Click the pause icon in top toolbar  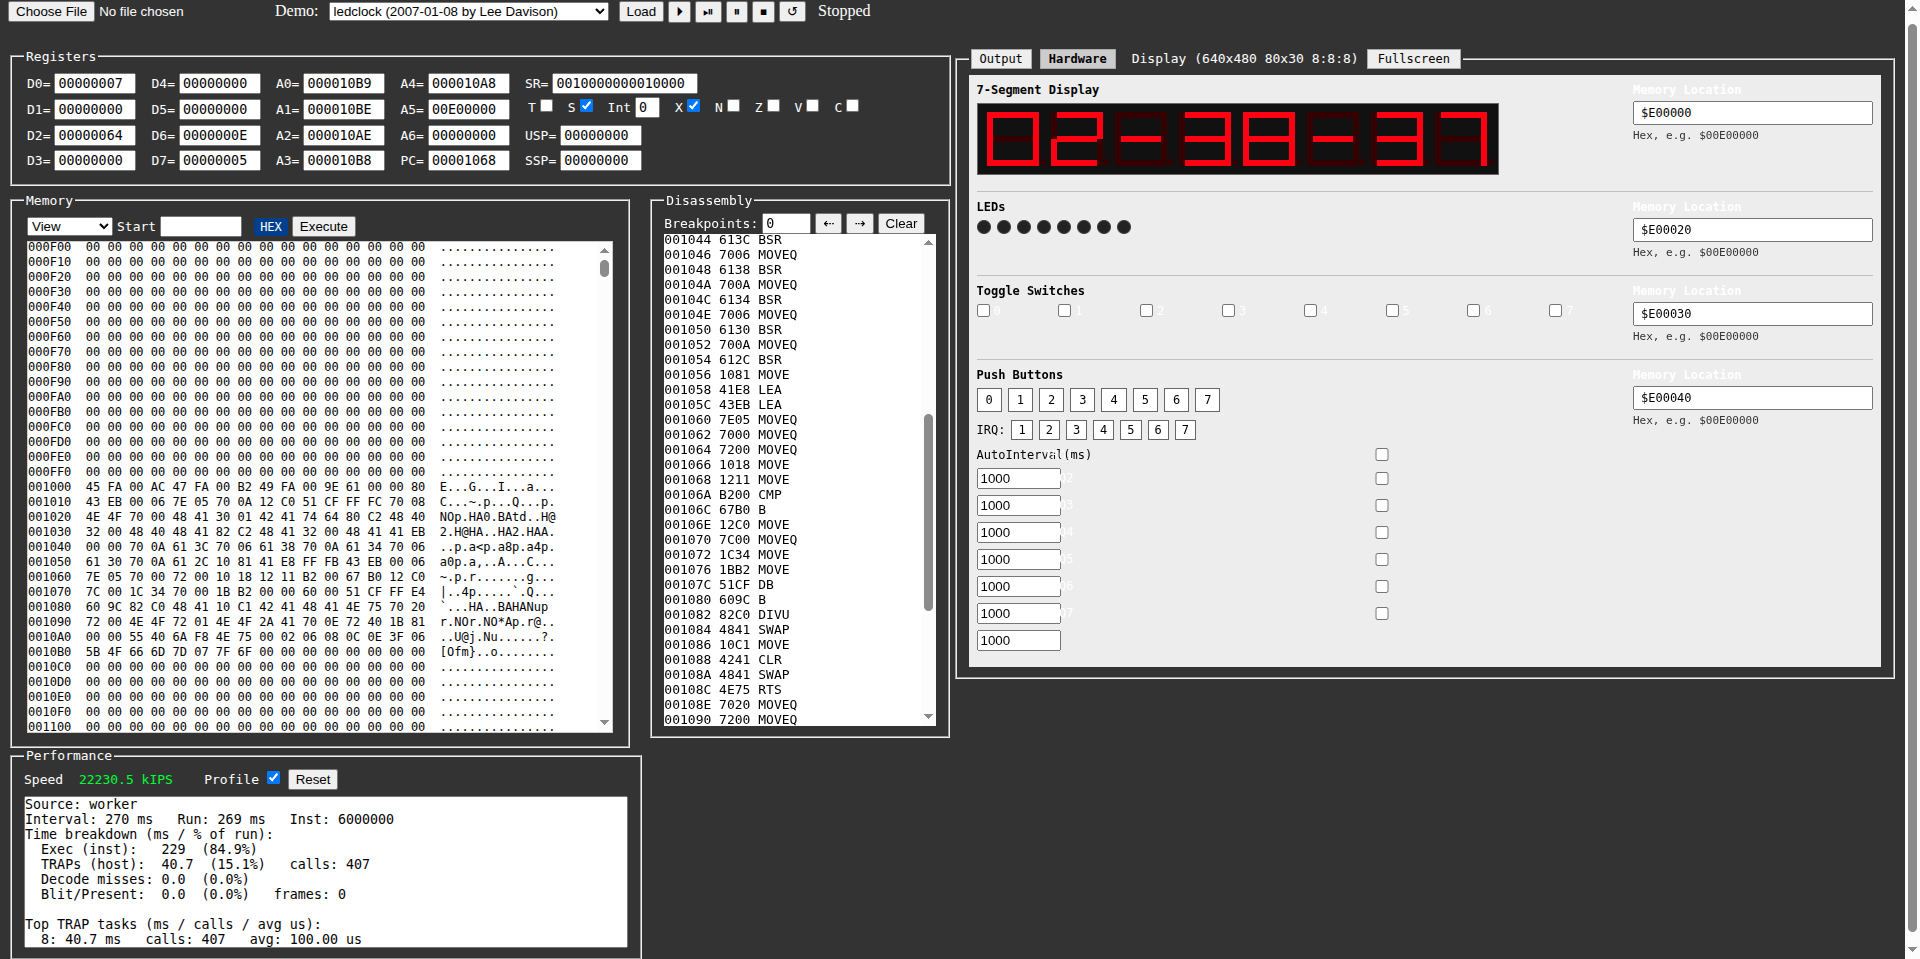[x=736, y=12]
